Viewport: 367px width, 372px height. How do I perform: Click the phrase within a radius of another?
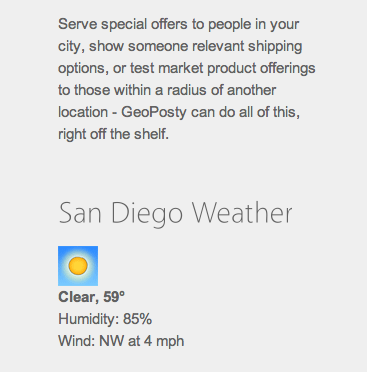pyautogui.click(x=195, y=90)
